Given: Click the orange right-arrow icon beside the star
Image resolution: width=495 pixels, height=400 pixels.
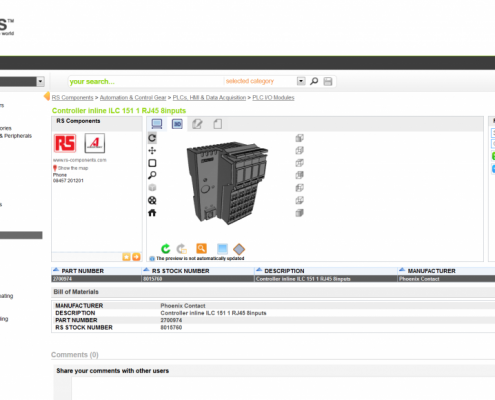Looking at the screenshot, I should pyautogui.click(x=136, y=257).
